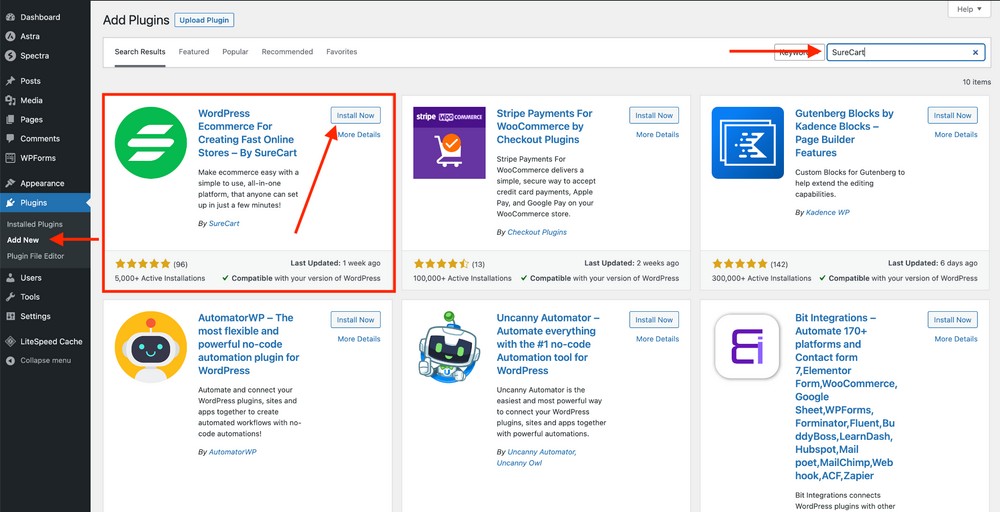Install the SureCart ecommerce plugin
Image resolution: width=1000 pixels, height=512 pixels.
click(355, 115)
